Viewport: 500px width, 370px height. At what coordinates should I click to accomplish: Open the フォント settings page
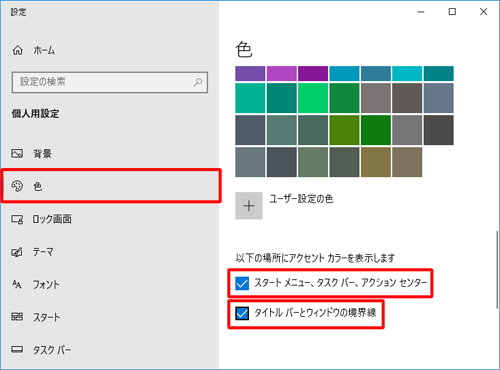(x=46, y=284)
